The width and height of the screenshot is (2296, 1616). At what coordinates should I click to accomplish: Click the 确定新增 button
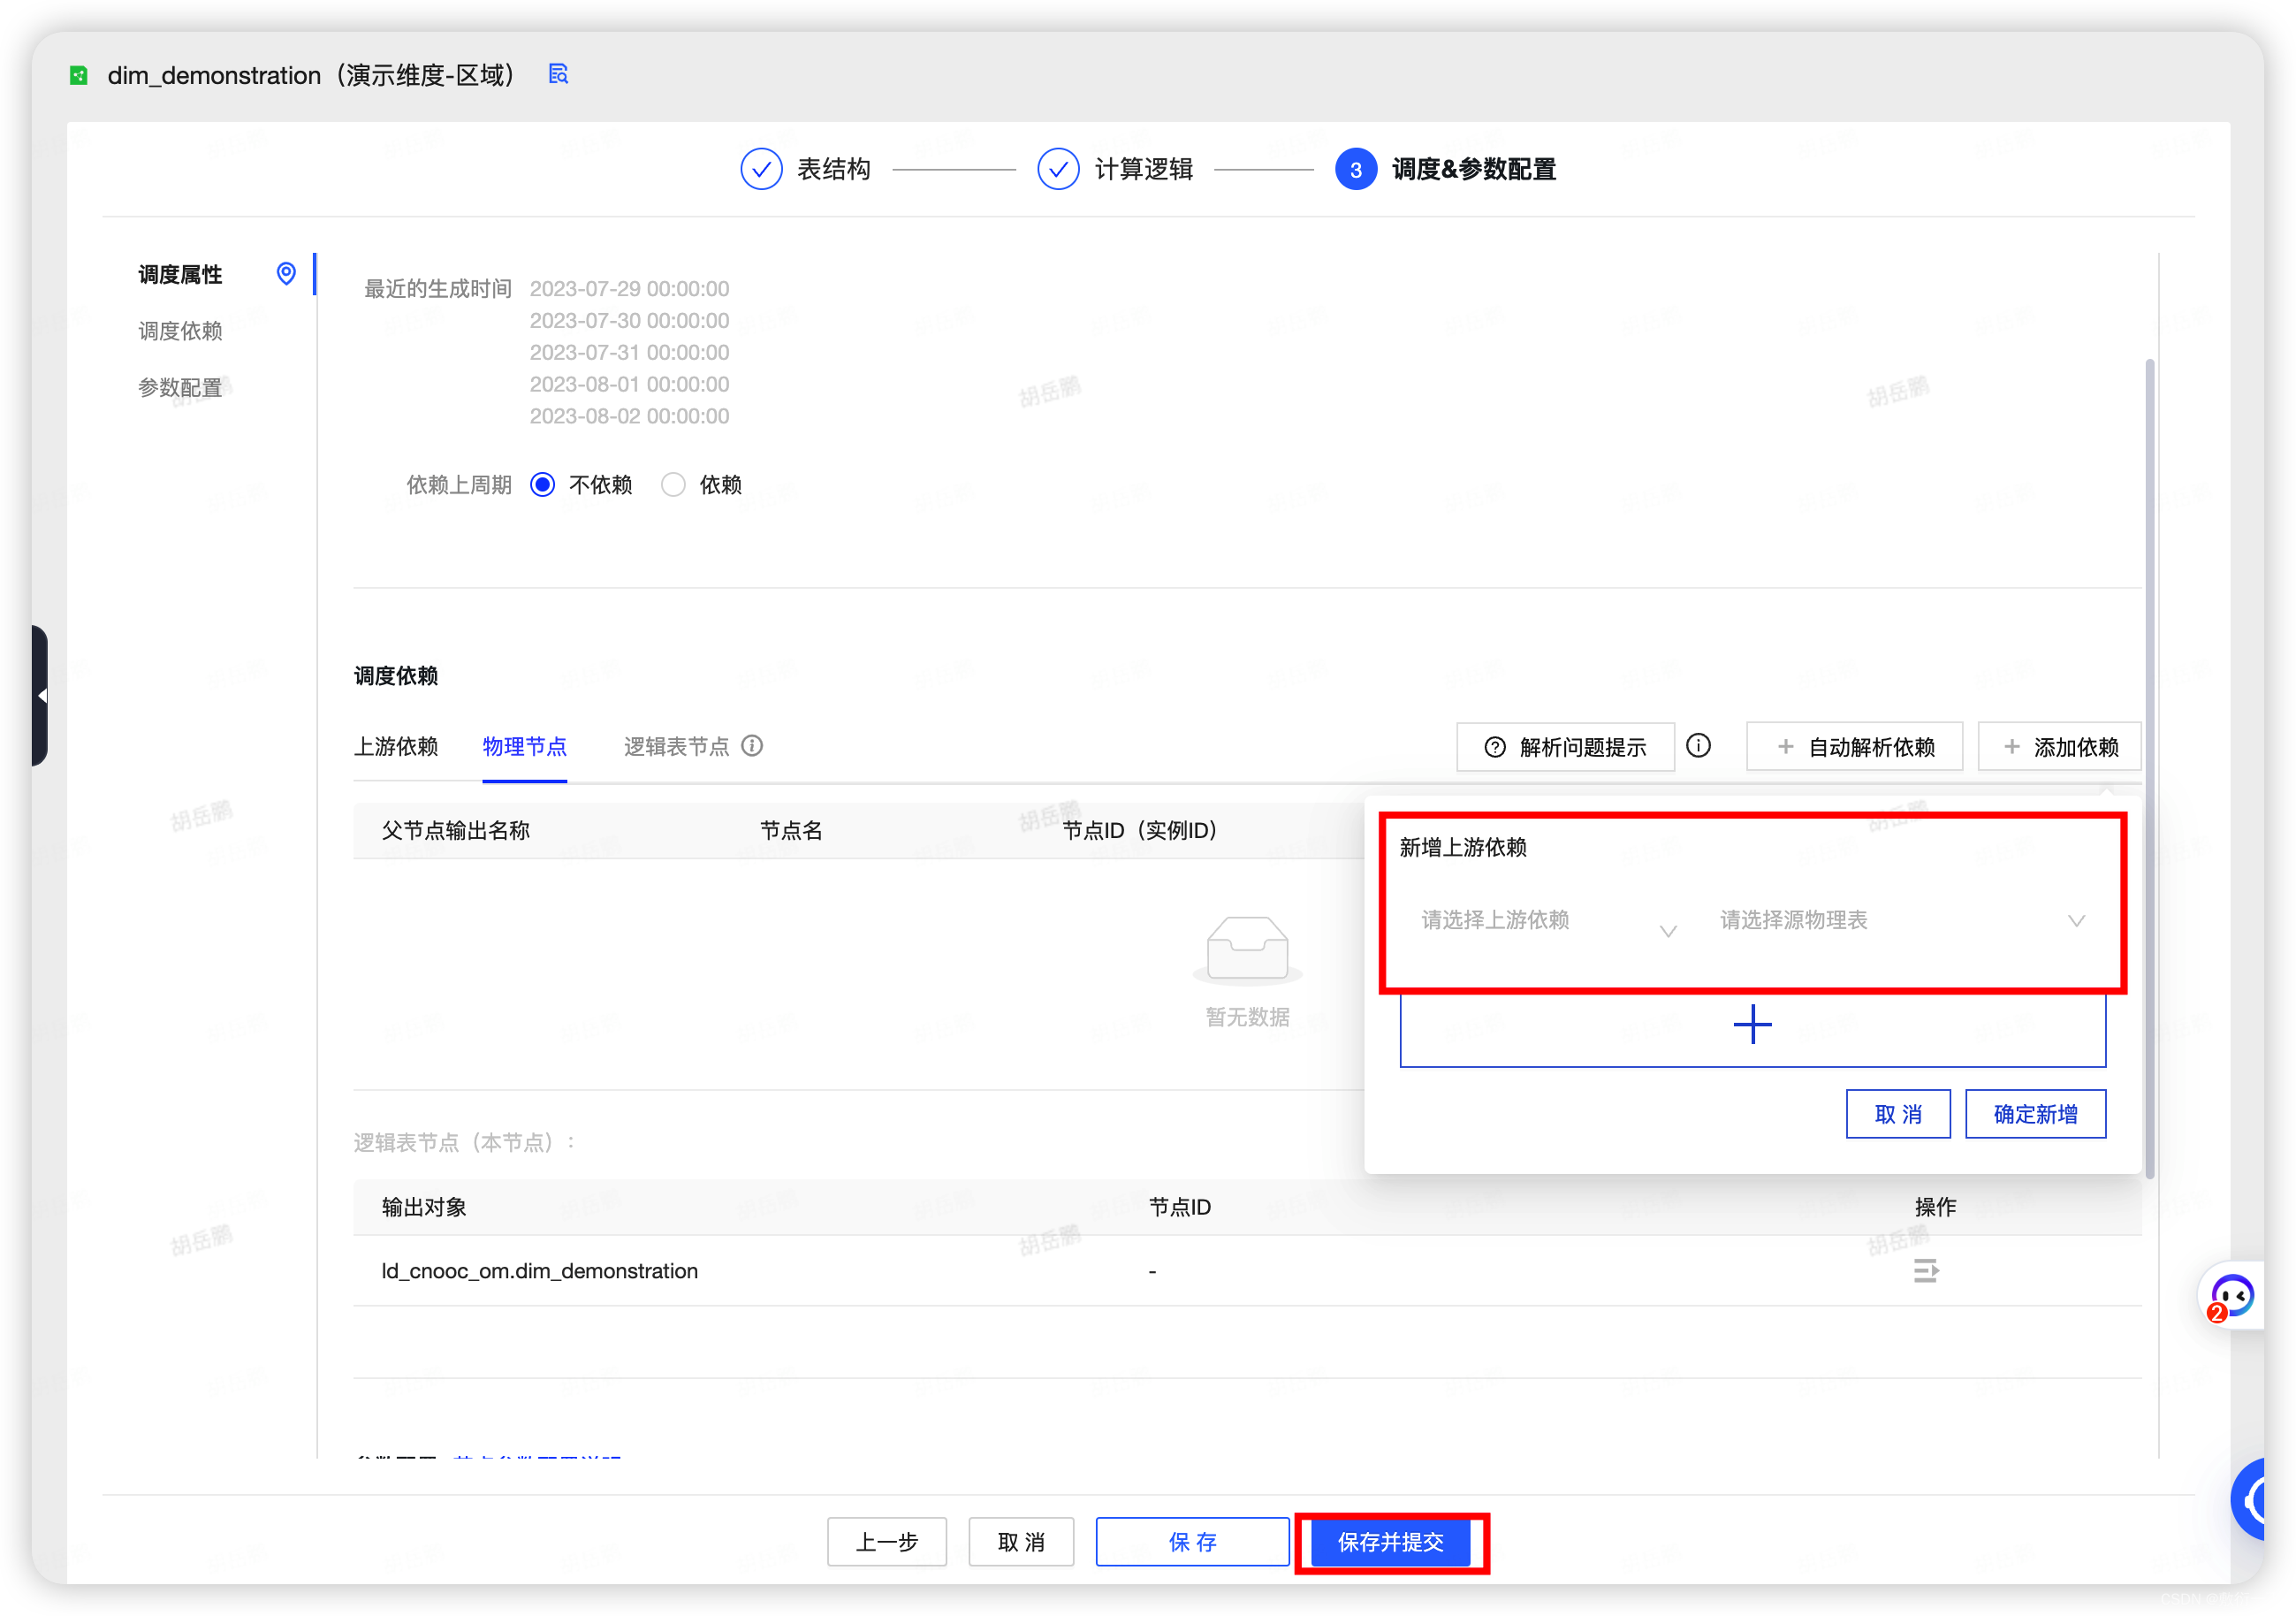tap(2034, 1114)
